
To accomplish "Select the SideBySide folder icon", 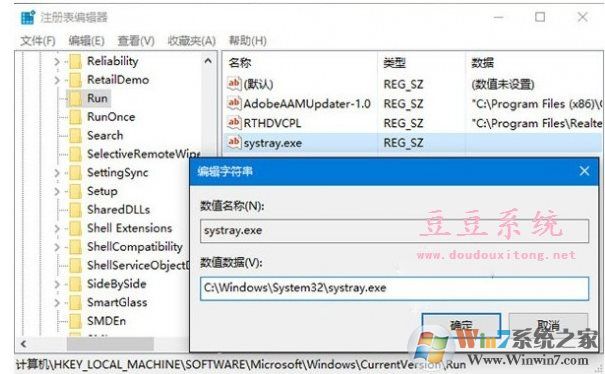I will [76, 284].
